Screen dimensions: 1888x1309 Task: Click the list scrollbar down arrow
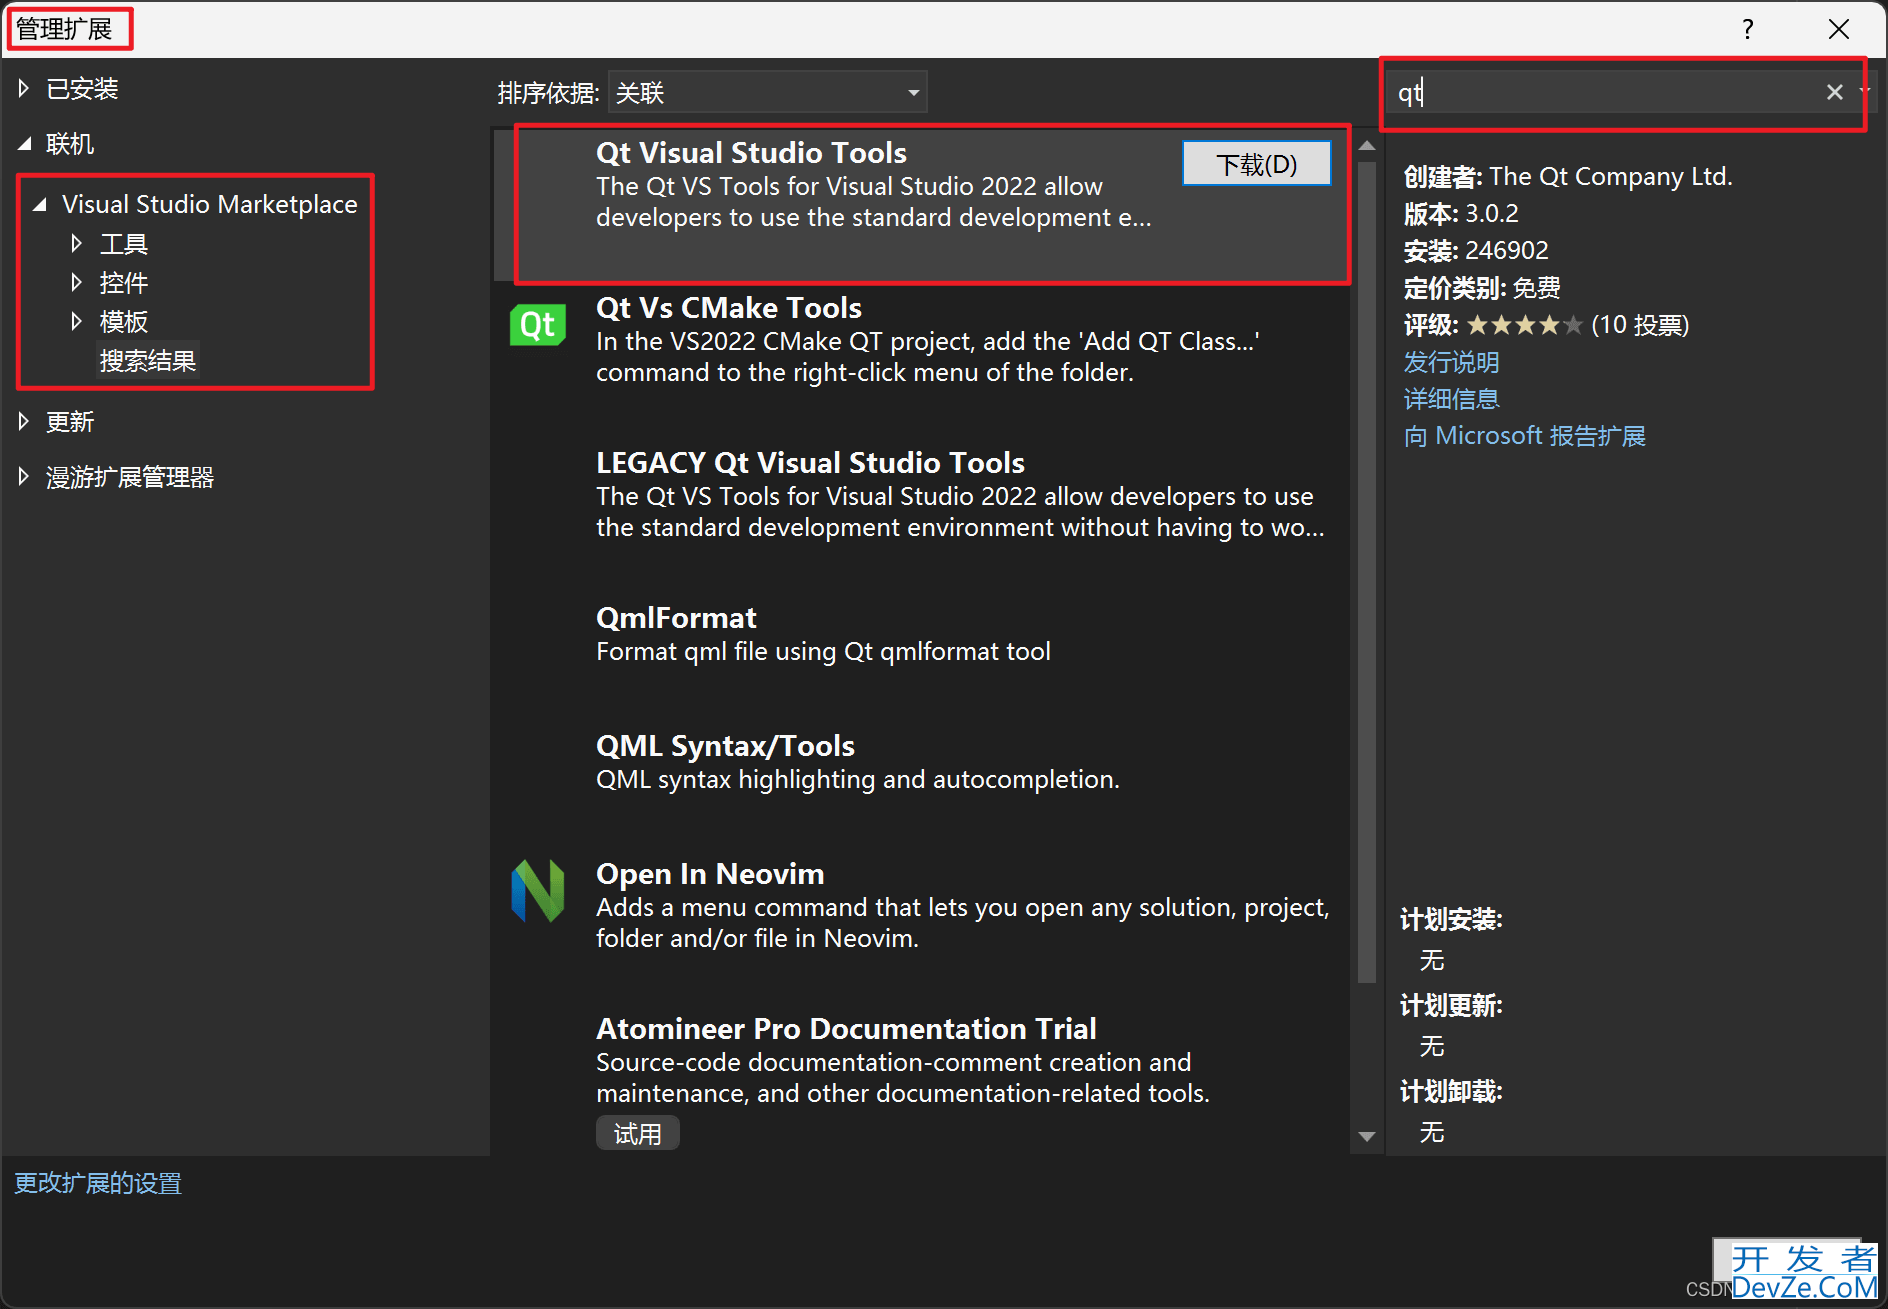[x=1367, y=1136]
